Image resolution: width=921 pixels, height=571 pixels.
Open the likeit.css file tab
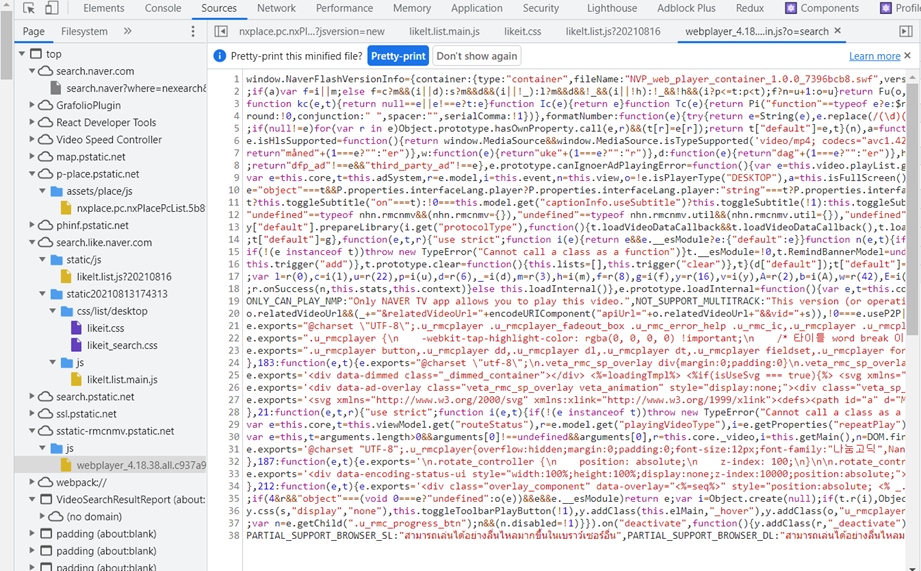(x=522, y=31)
